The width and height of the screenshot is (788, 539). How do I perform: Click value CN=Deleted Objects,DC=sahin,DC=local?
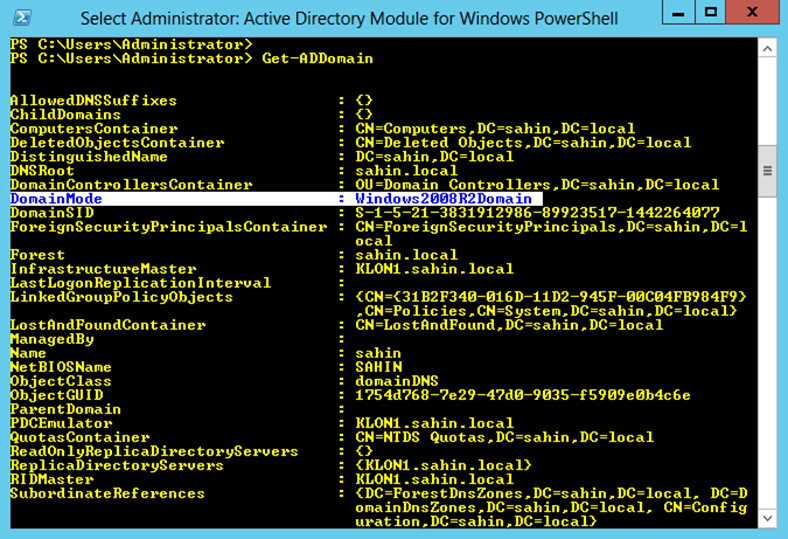[x=523, y=143]
